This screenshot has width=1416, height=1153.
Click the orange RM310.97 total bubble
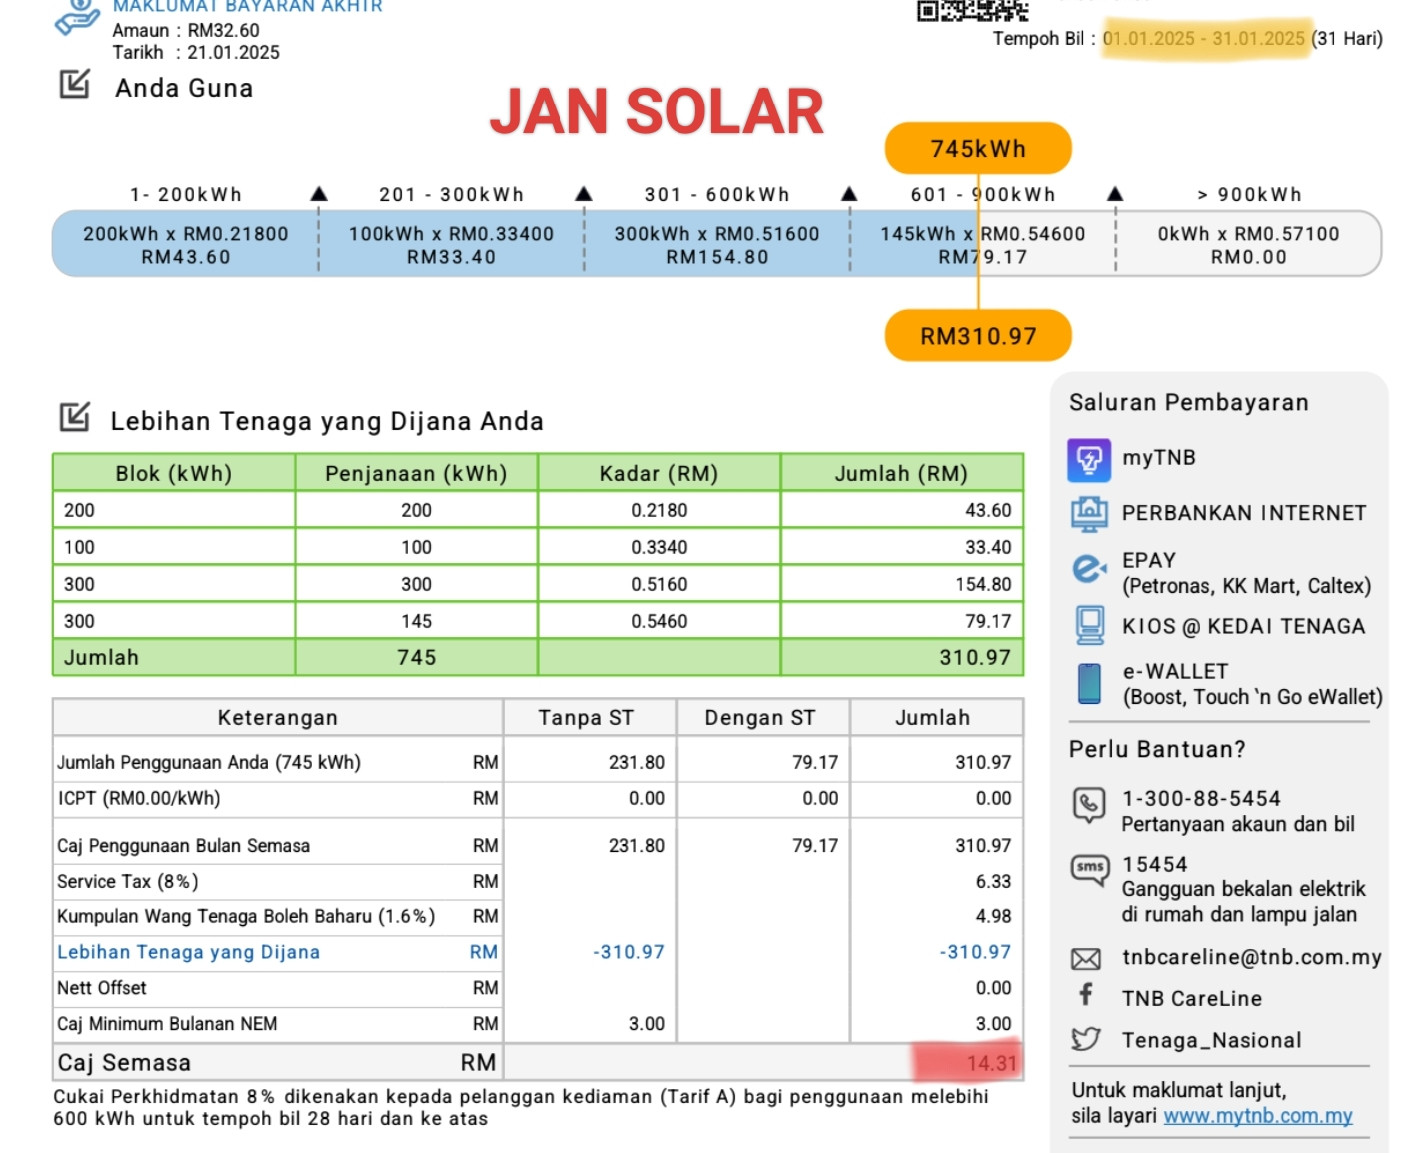coord(977,336)
